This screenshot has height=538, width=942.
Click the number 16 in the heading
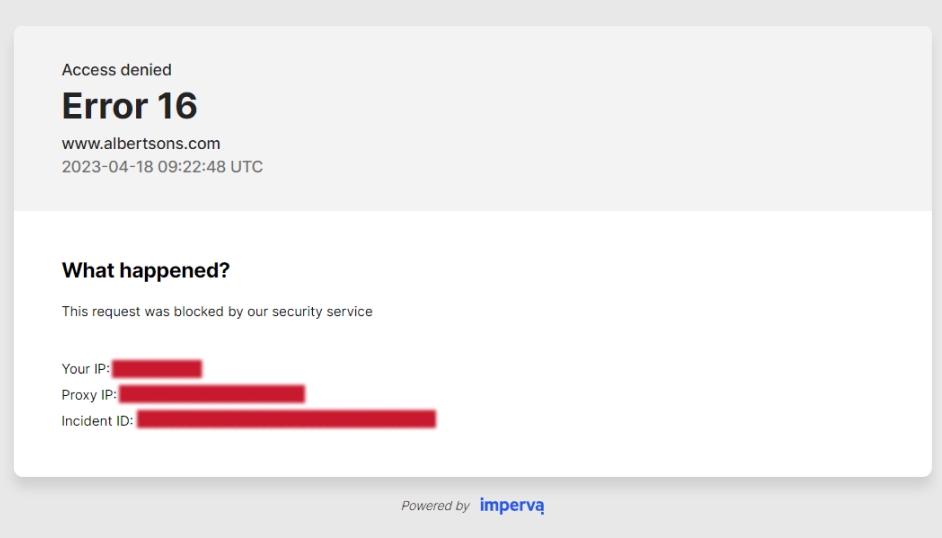[177, 106]
